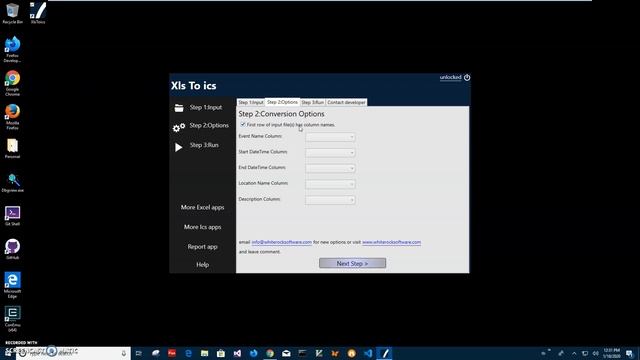This screenshot has height=360, width=640.
Task: Open www.whiterocksoftware.com link
Action: tap(391, 242)
